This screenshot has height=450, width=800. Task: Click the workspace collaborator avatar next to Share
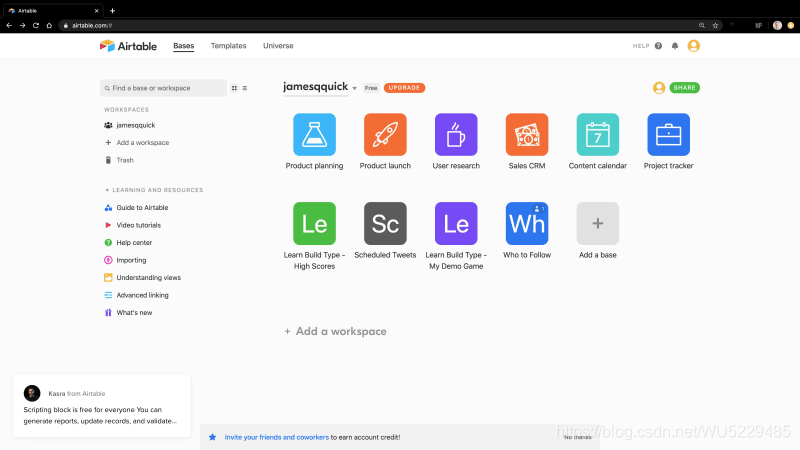coord(659,88)
